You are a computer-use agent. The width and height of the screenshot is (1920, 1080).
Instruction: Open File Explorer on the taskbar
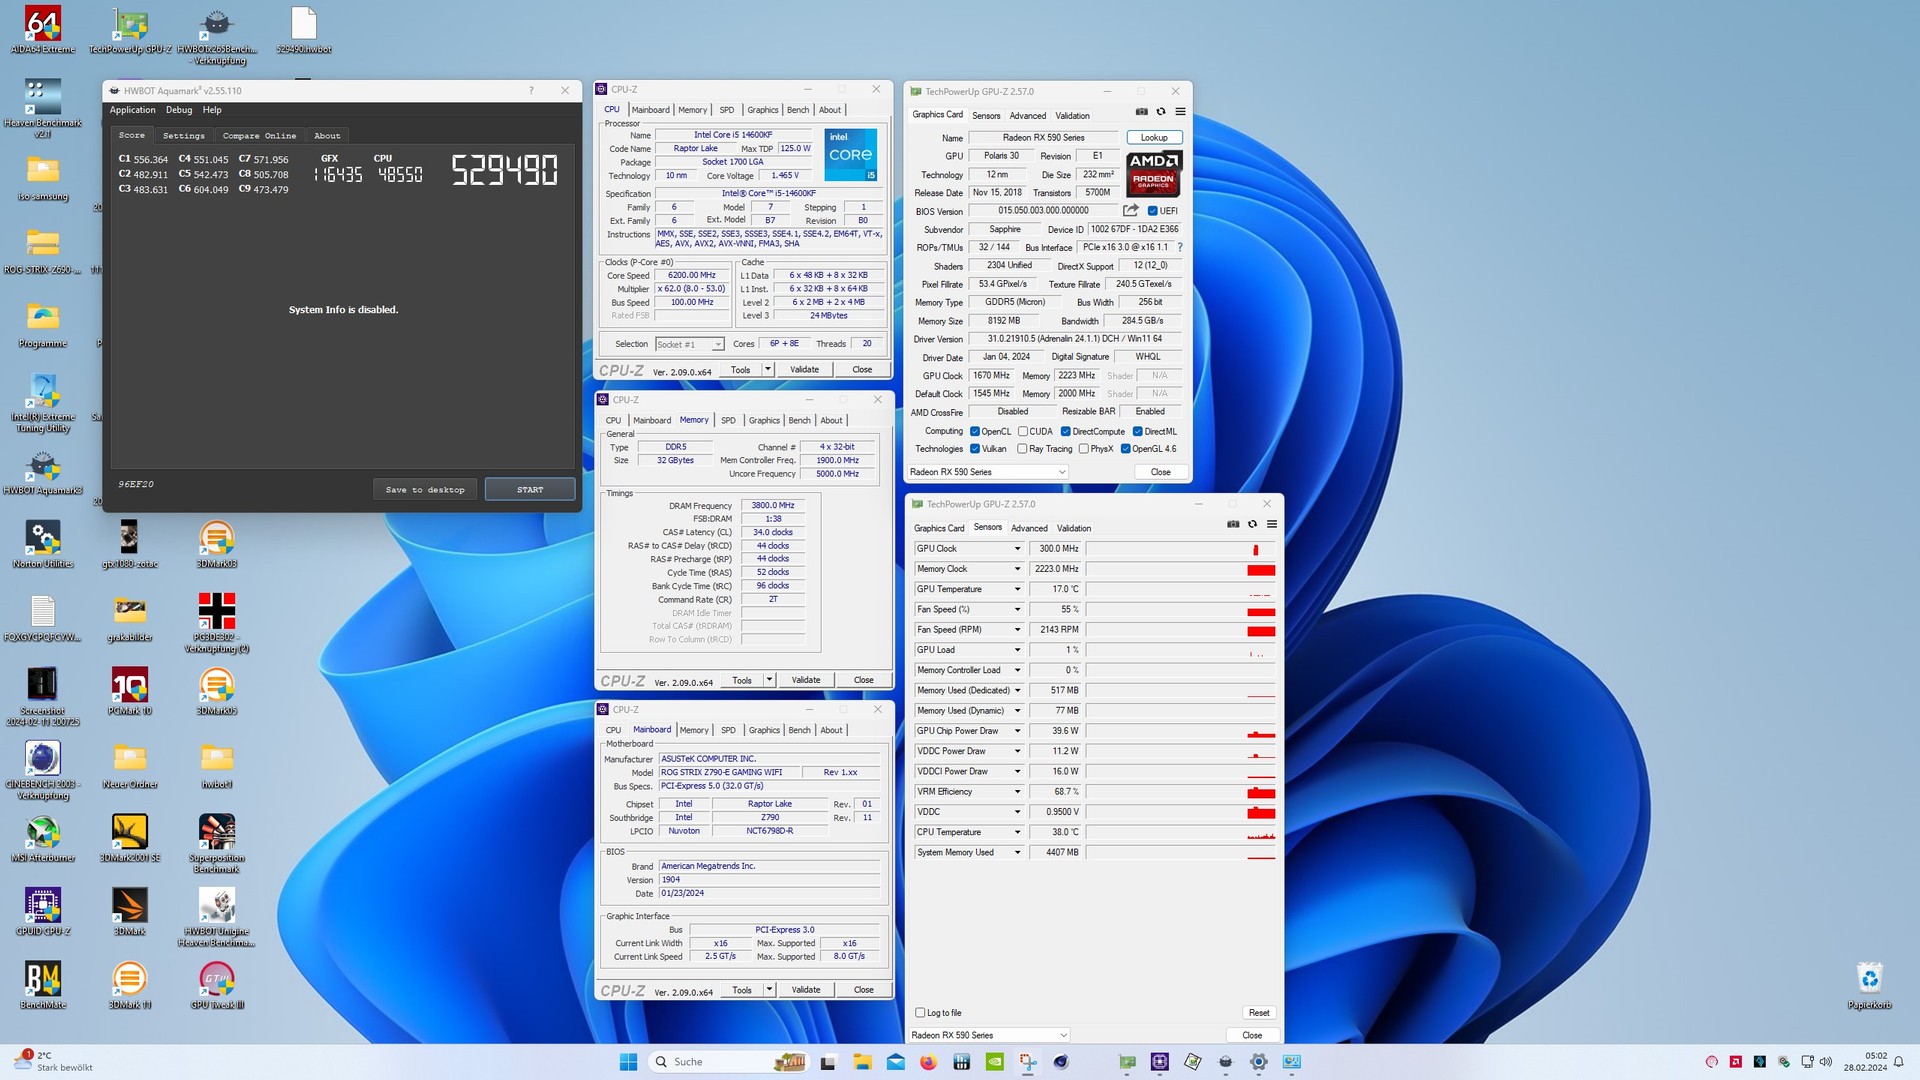click(x=862, y=1062)
